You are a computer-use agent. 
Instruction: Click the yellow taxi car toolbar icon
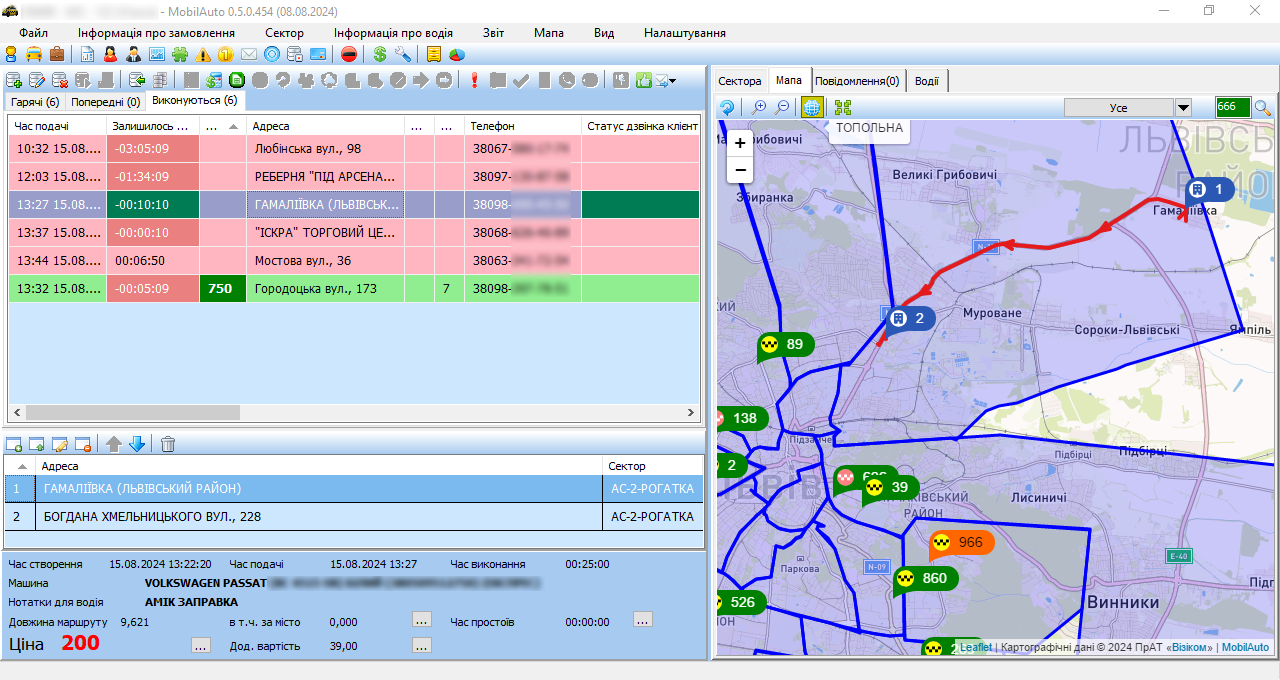pos(34,54)
